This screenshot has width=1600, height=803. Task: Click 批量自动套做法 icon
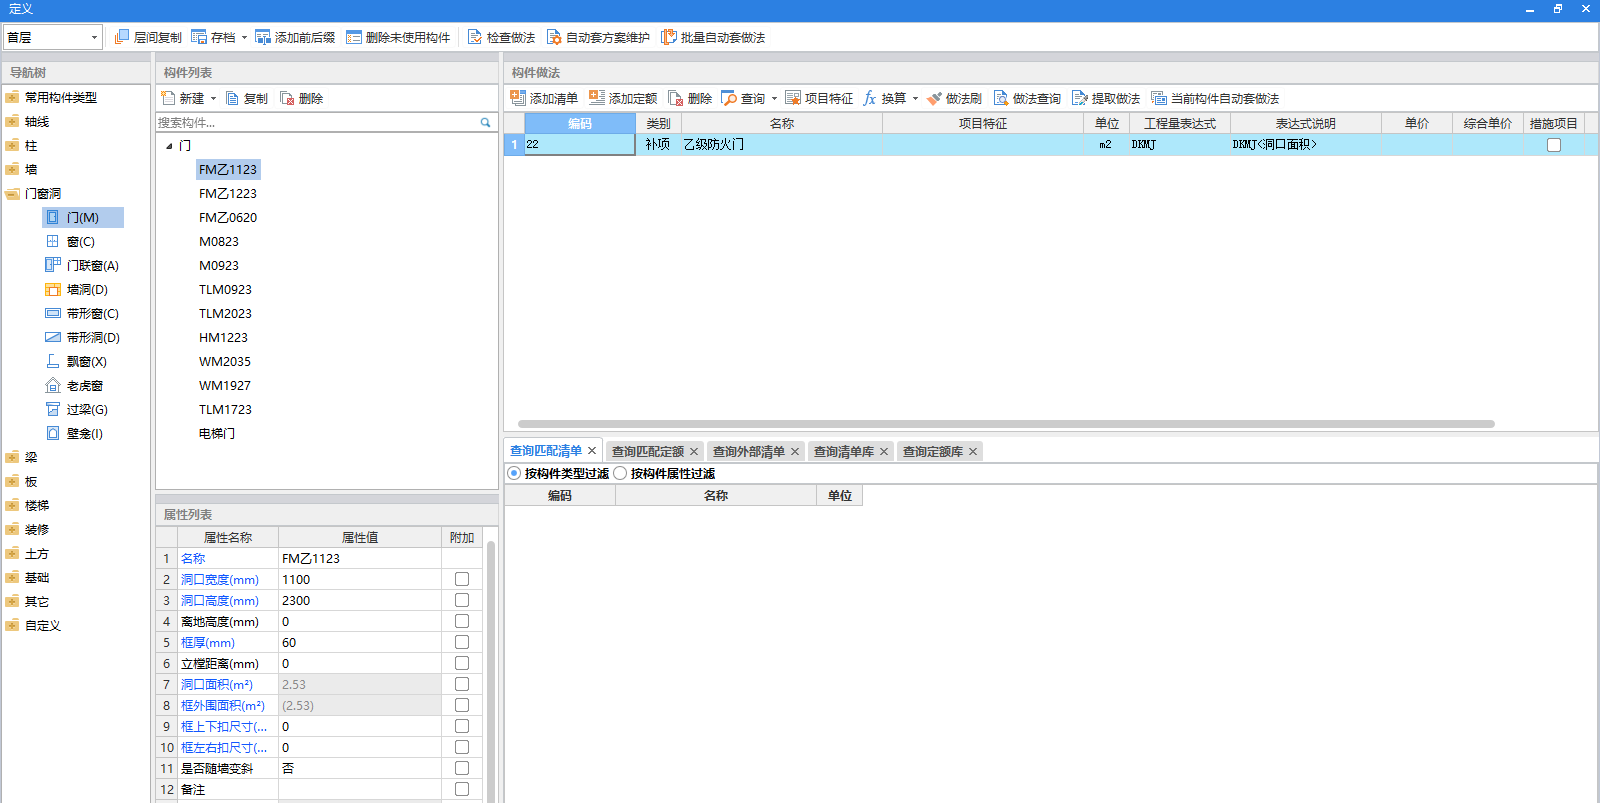click(669, 37)
